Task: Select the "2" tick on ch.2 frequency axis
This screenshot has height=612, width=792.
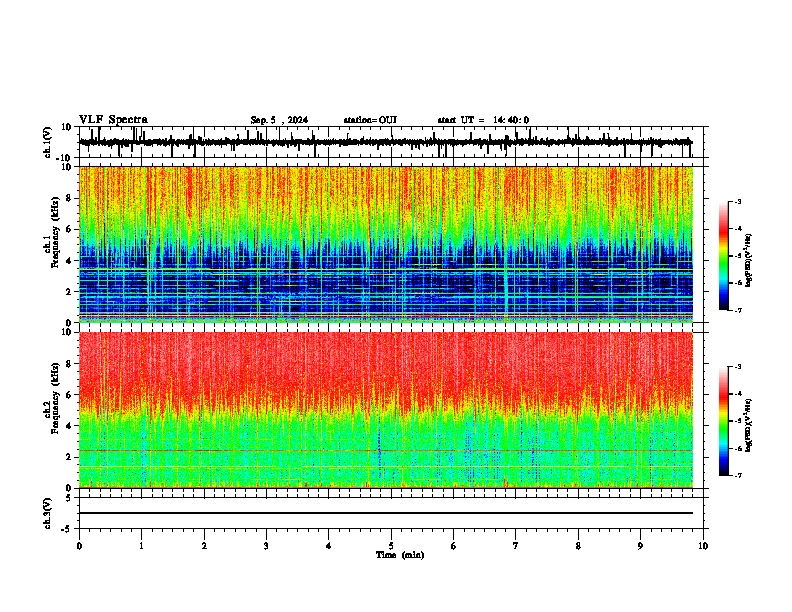Action: [x=69, y=457]
